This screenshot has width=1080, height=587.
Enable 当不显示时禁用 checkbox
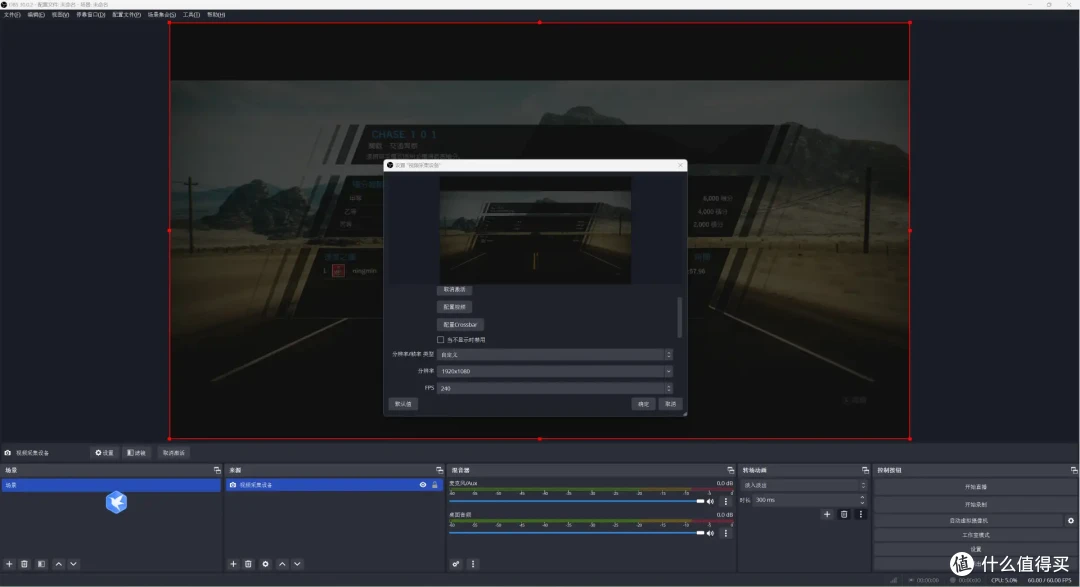[x=441, y=340]
